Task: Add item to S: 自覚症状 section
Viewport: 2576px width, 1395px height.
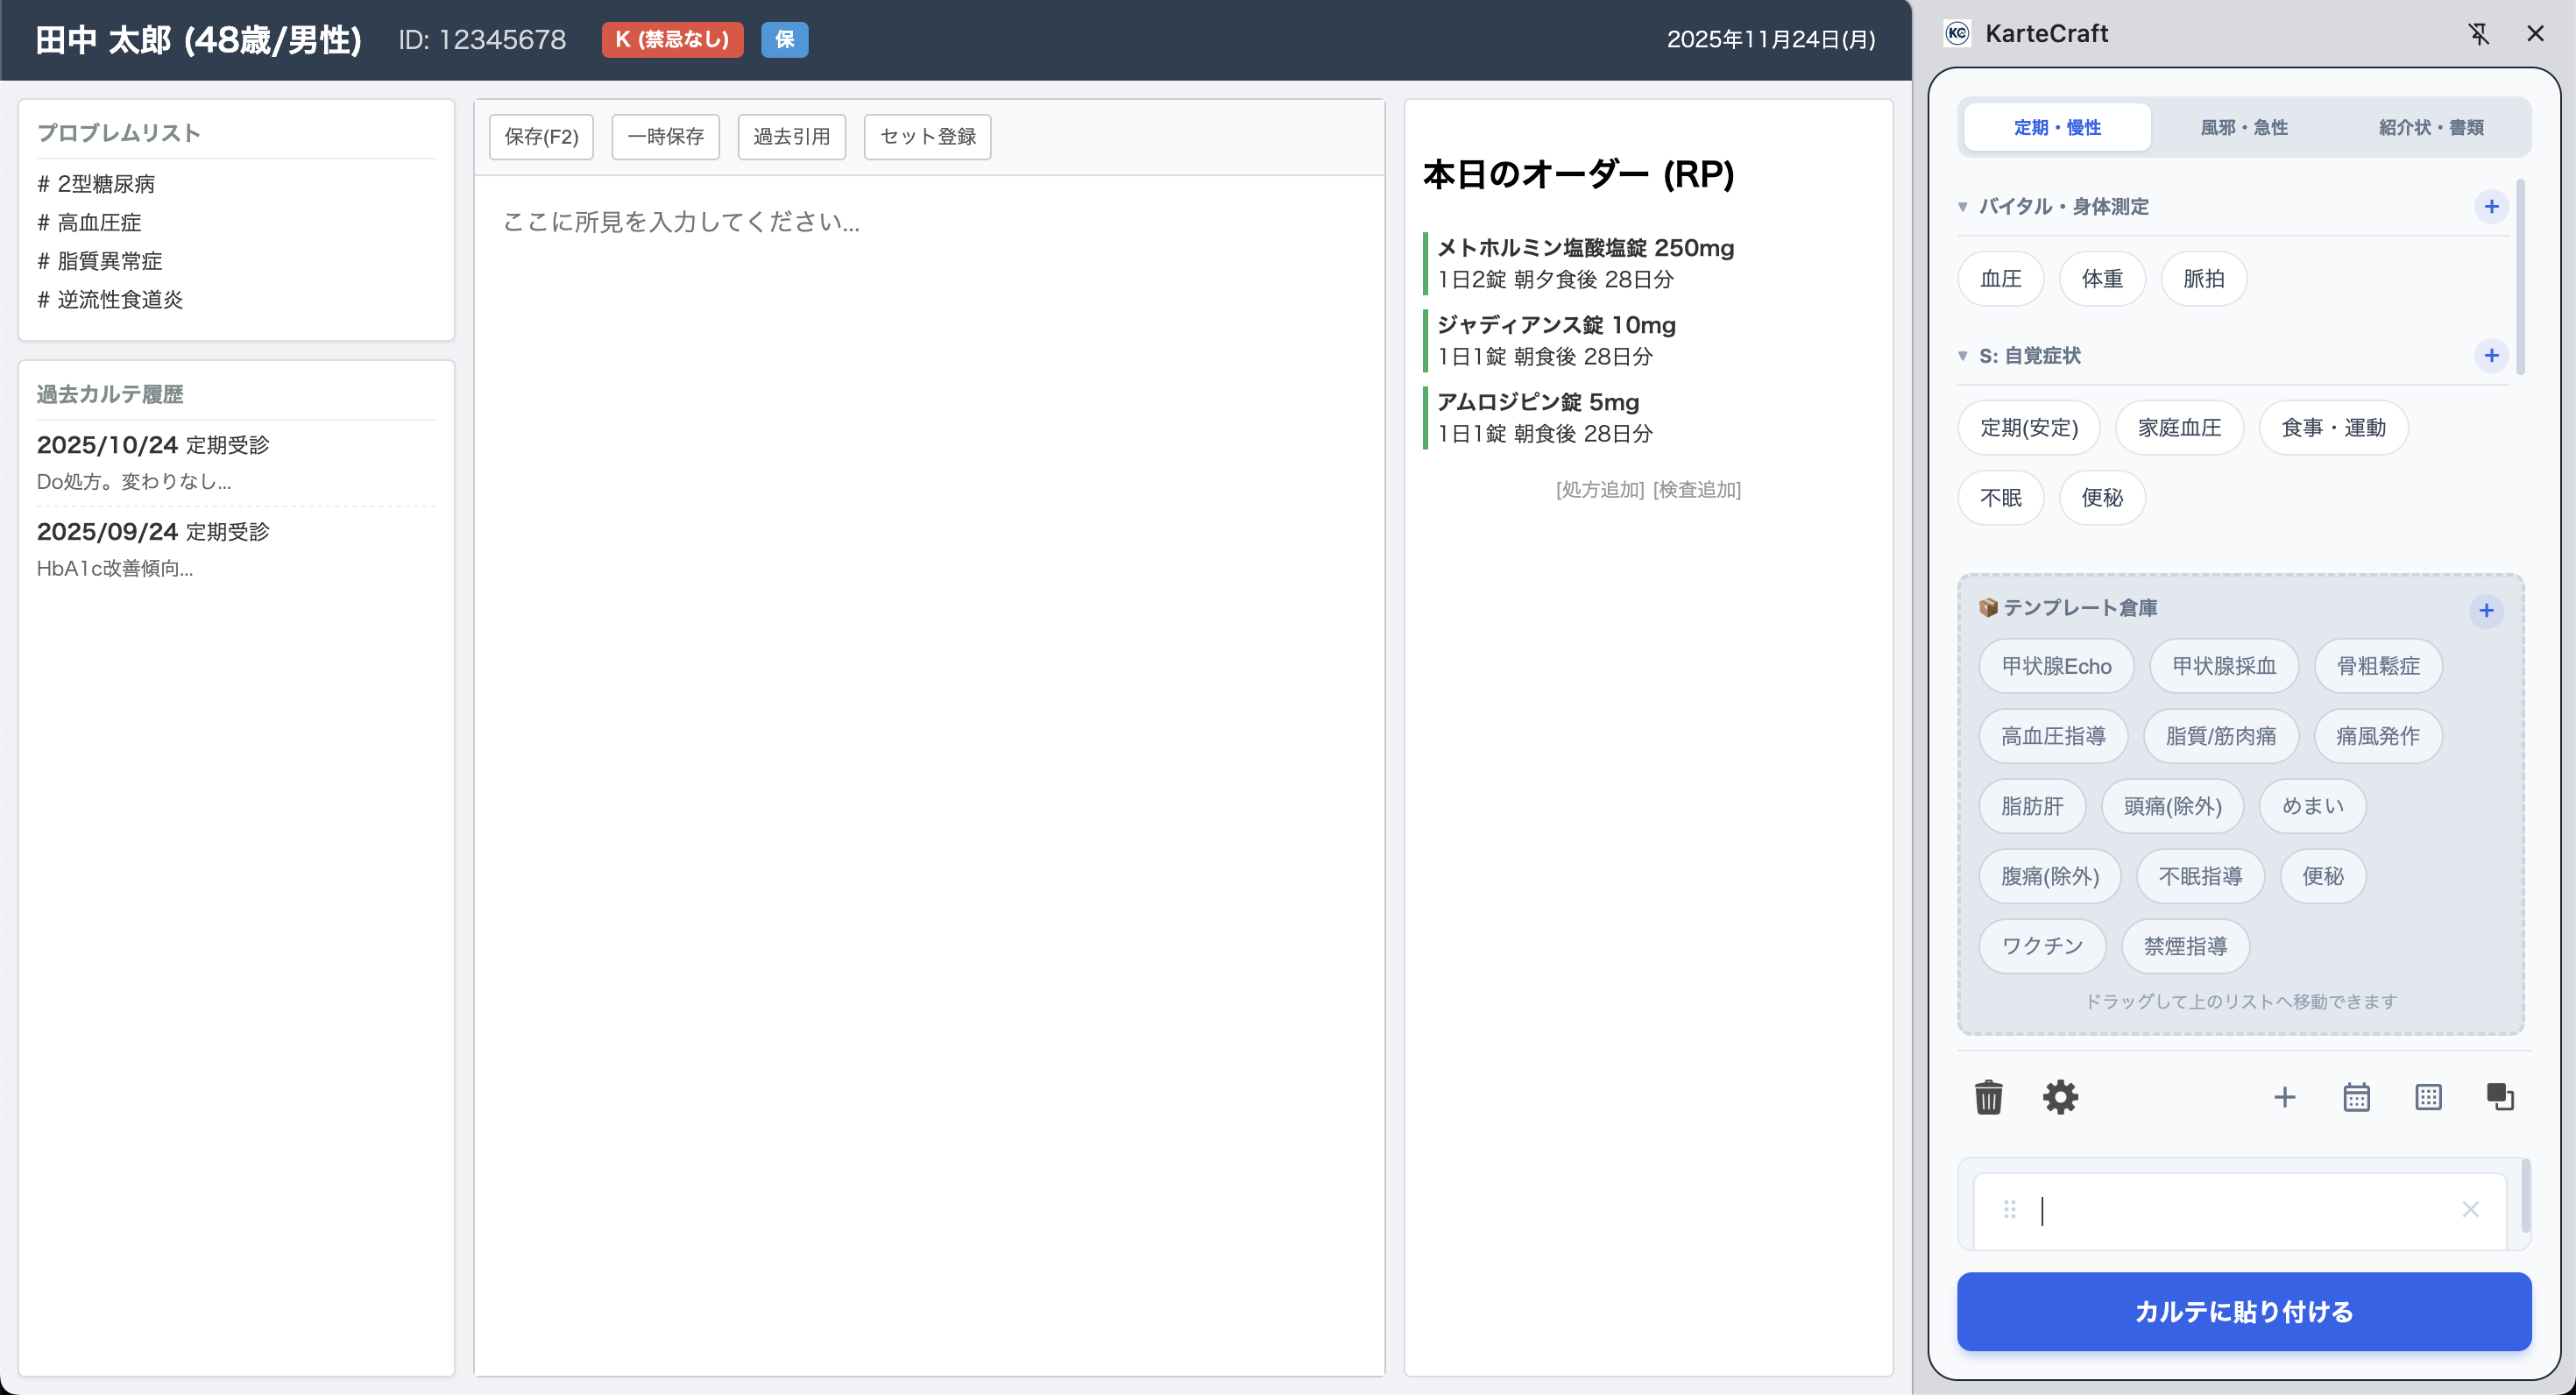Action: 2491,355
